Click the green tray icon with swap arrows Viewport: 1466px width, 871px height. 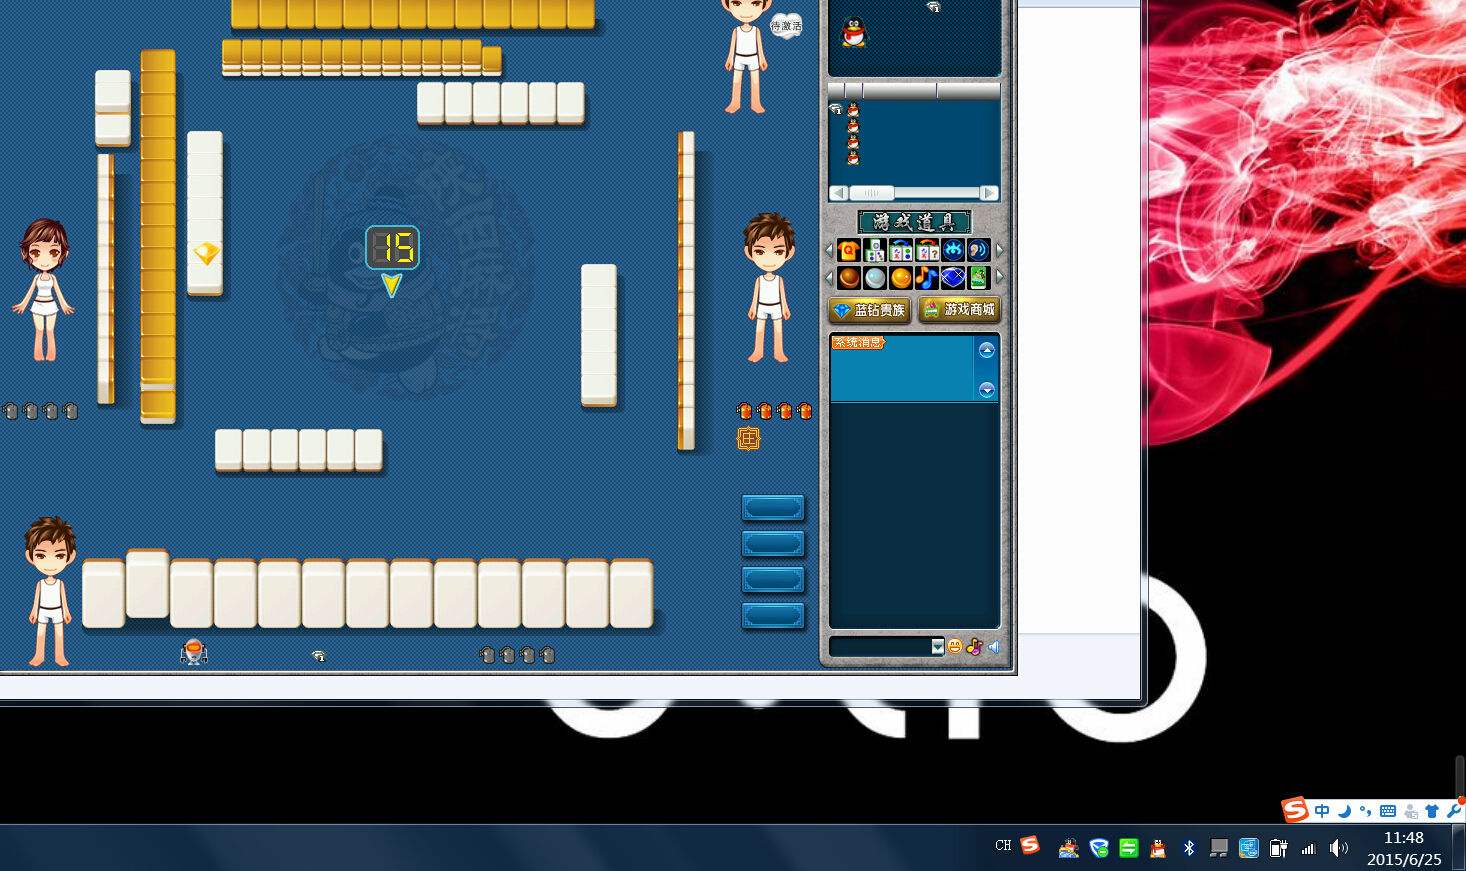click(x=1128, y=848)
